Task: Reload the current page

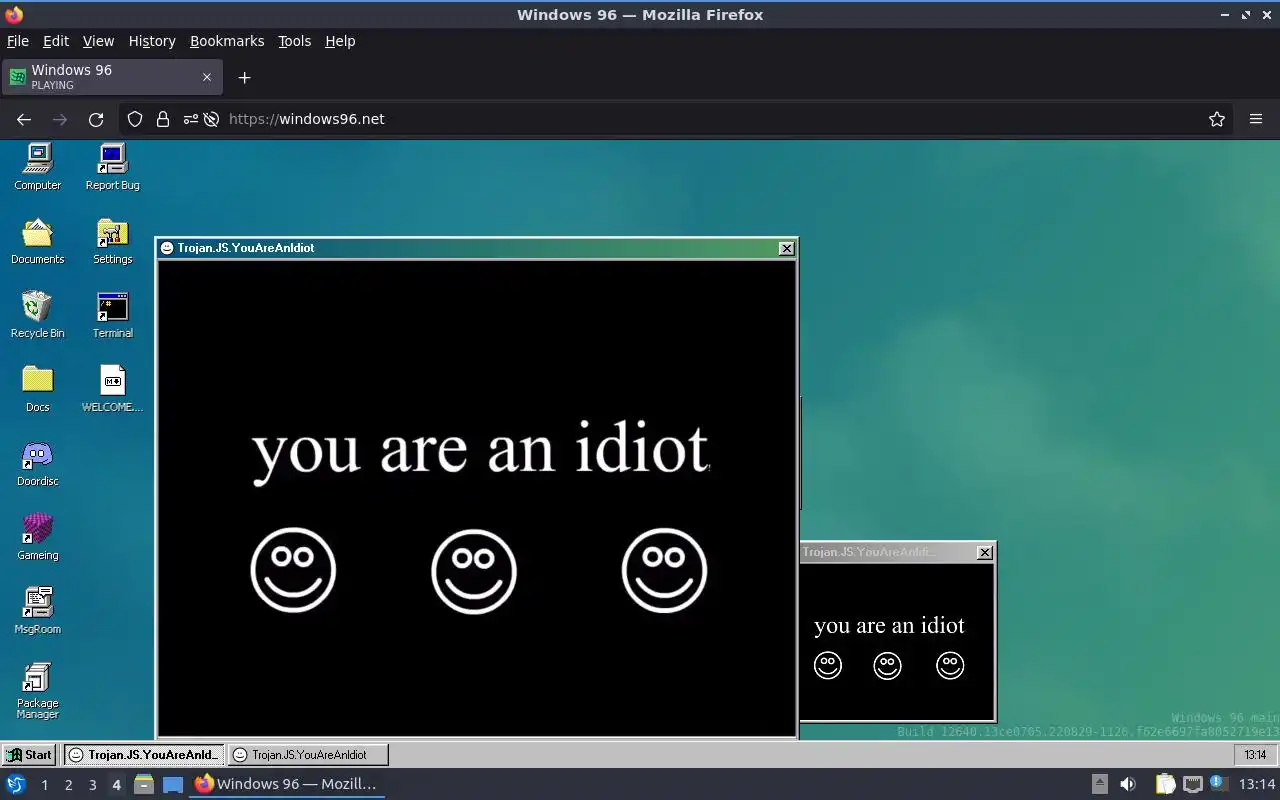Action: click(96, 119)
